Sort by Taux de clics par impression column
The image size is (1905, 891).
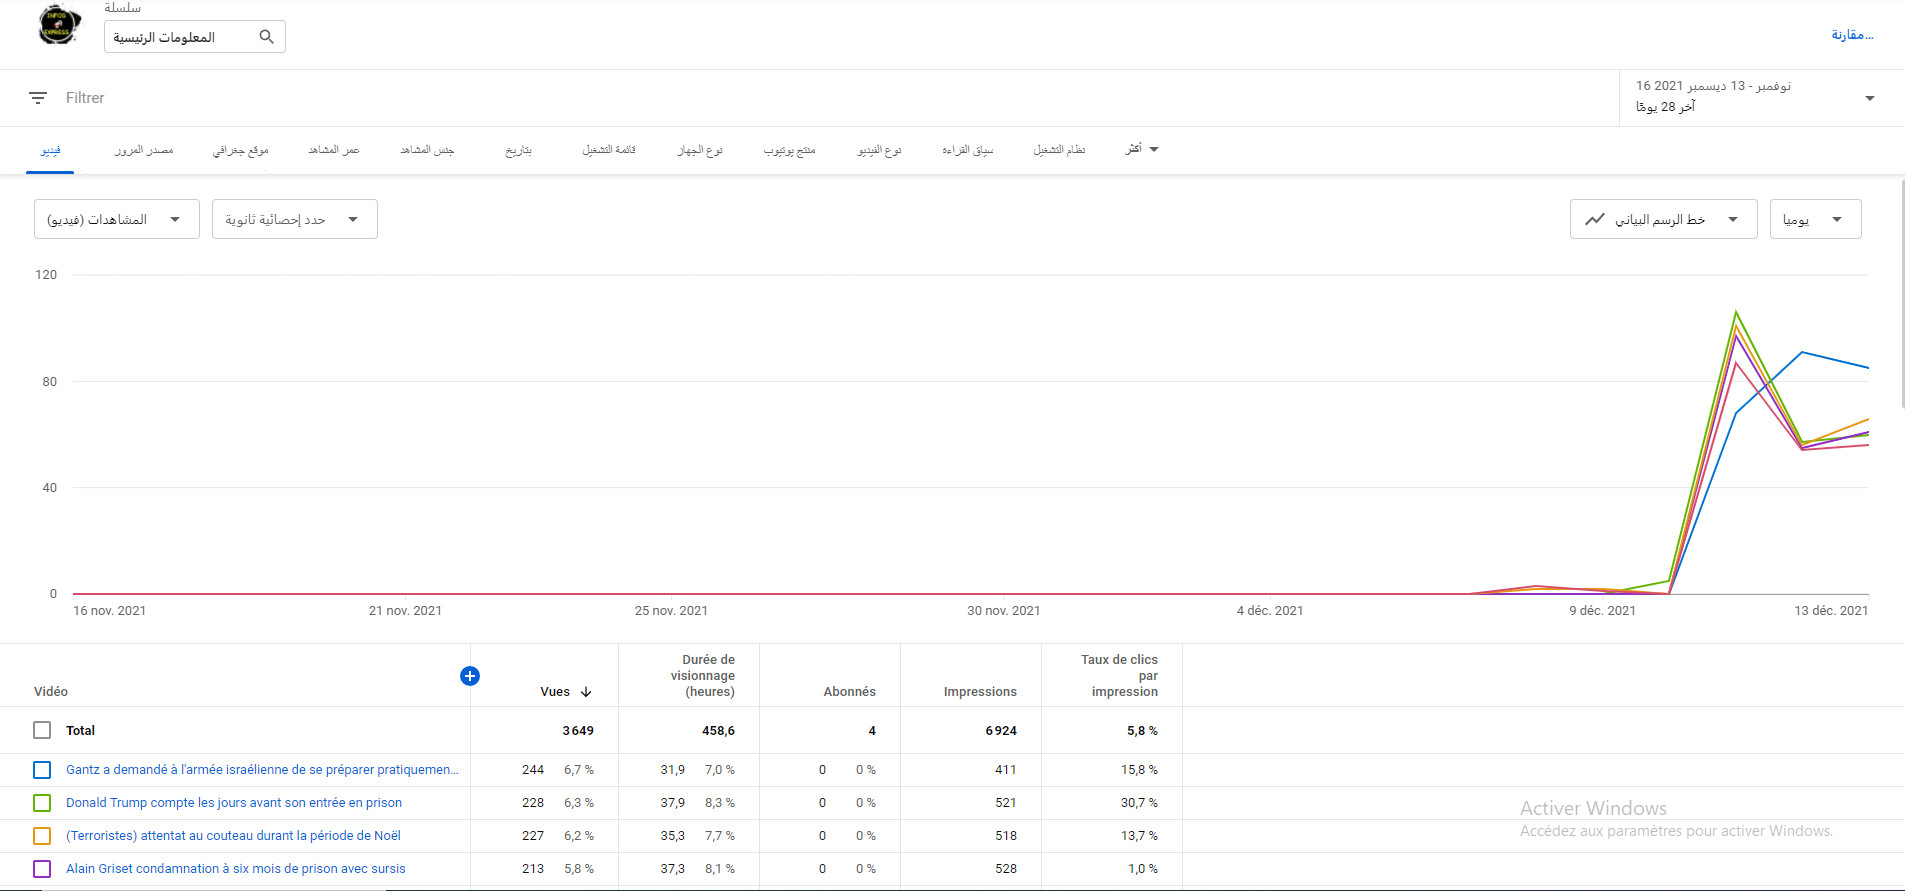[1120, 676]
